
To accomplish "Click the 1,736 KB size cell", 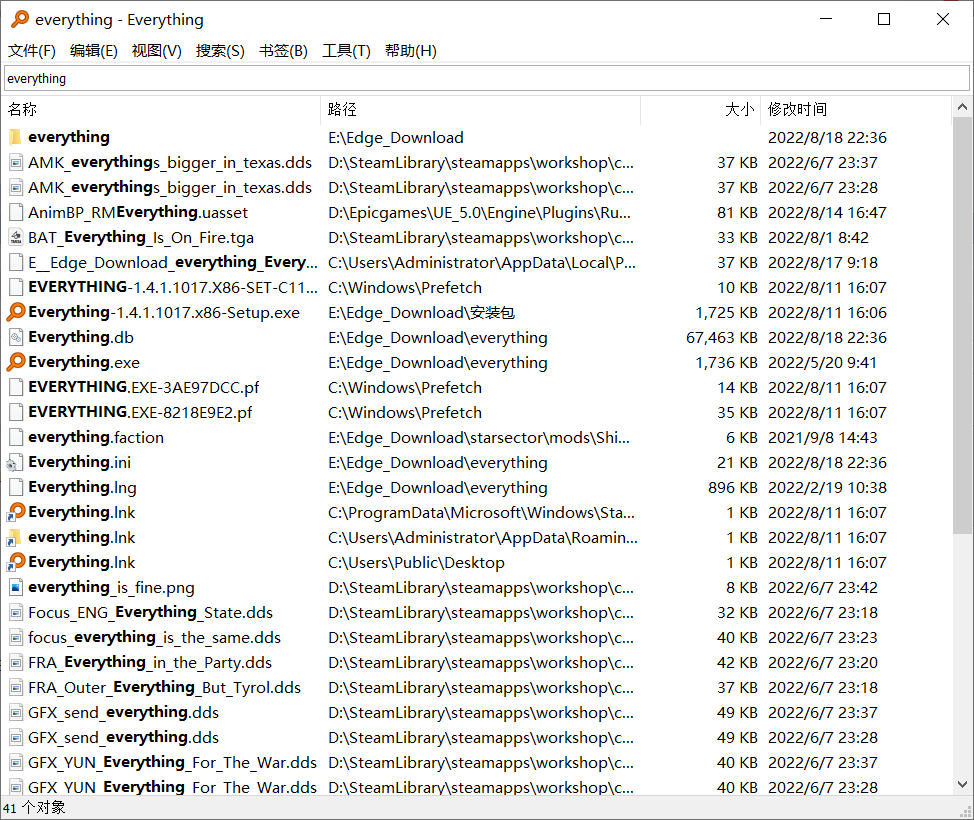I will pyautogui.click(x=726, y=363).
